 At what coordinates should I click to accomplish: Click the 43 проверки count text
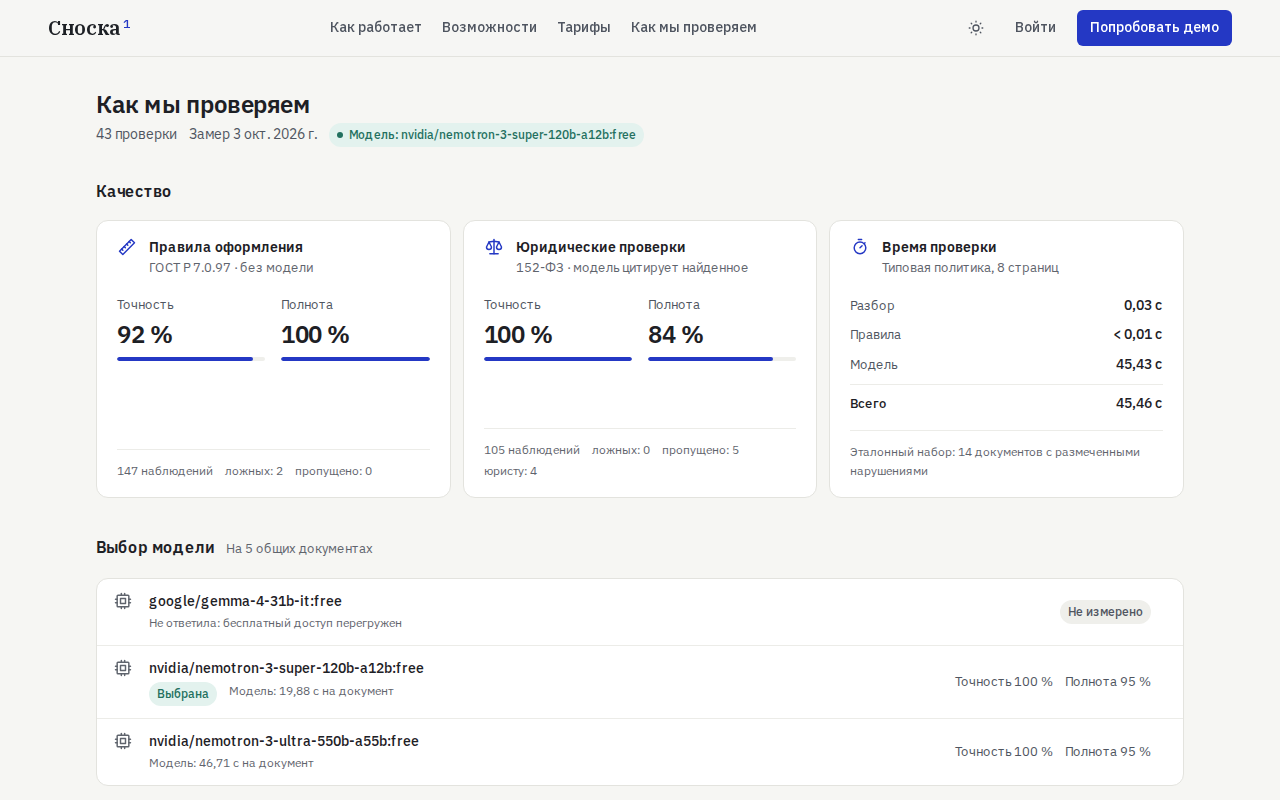[x=136, y=134]
